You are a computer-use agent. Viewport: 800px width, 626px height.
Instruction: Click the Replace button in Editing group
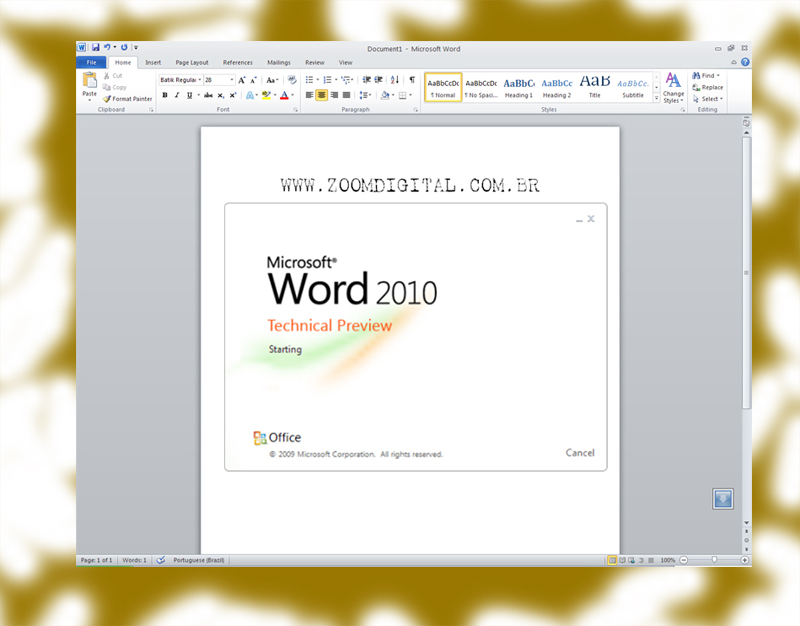coord(708,87)
